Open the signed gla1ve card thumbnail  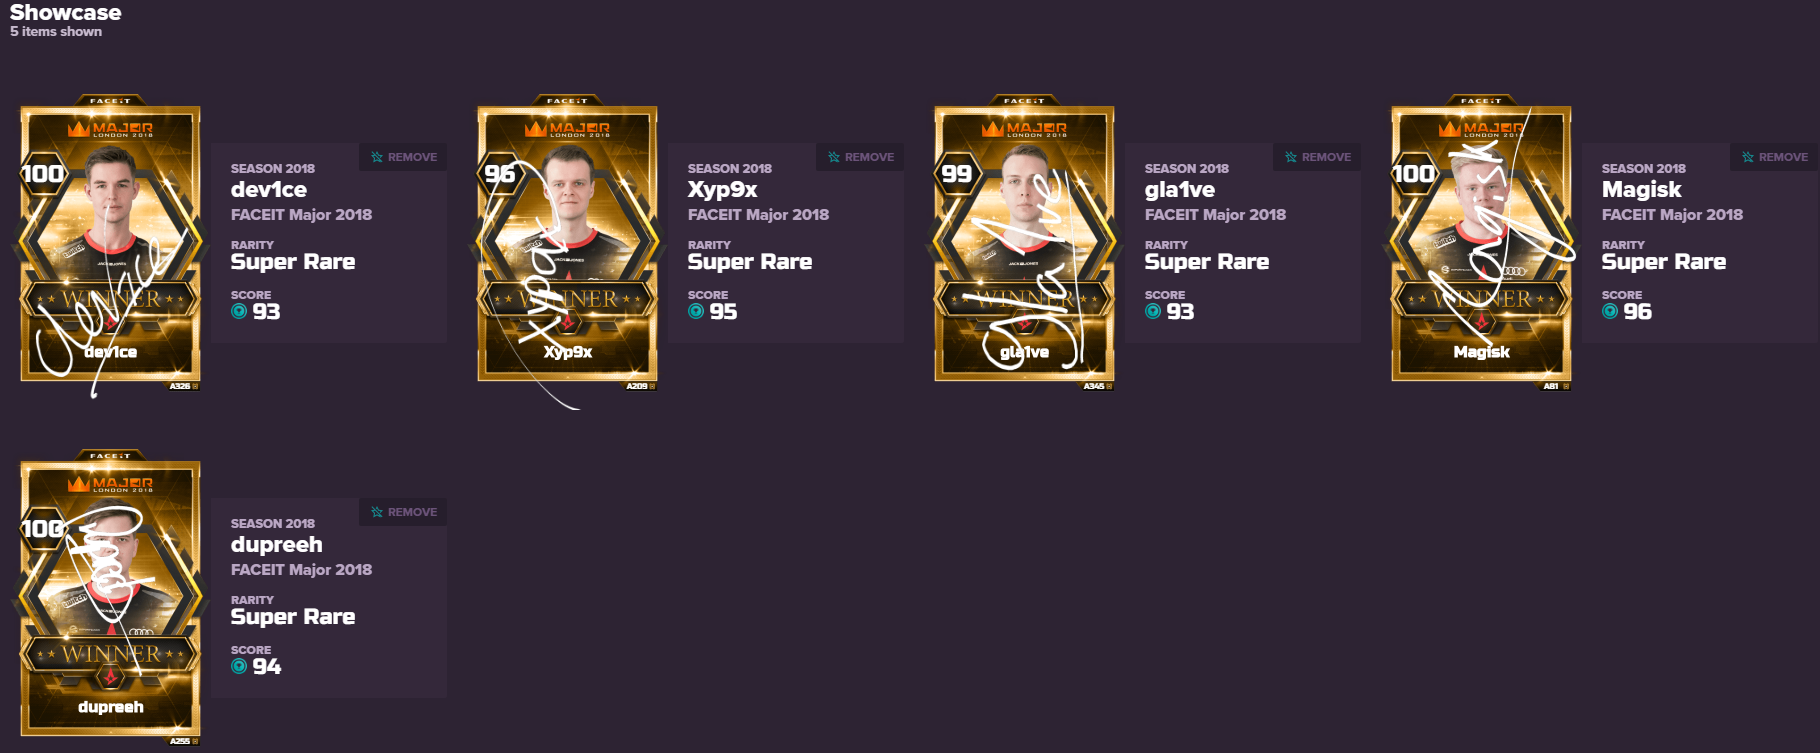coord(1024,243)
